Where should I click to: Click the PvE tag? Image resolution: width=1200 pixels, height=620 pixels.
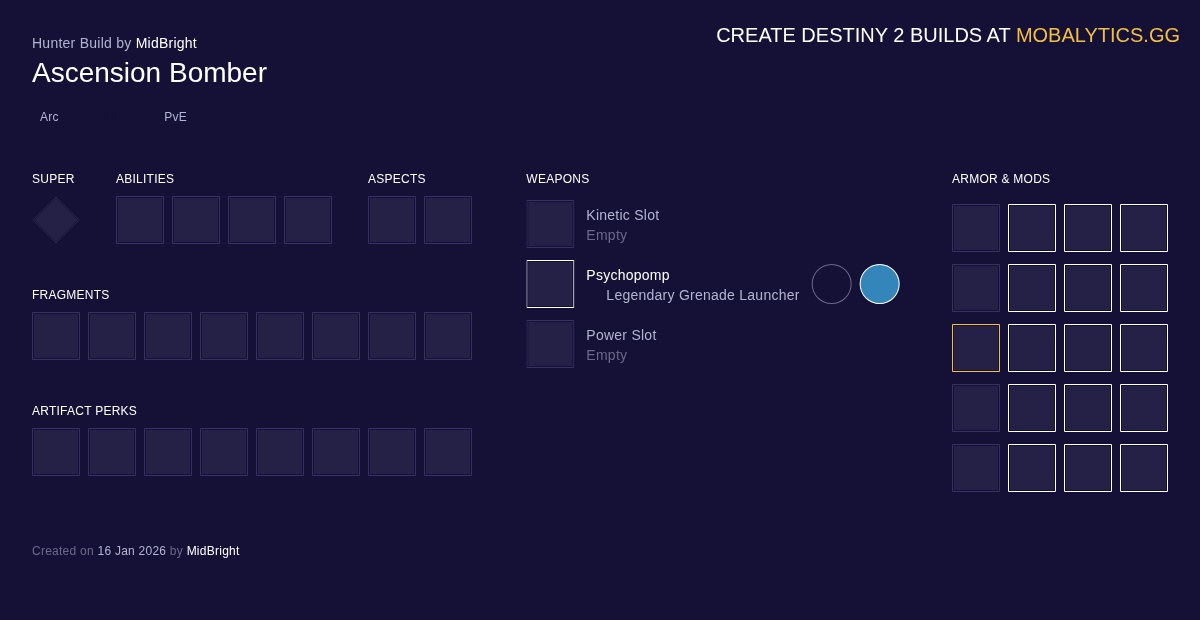[x=175, y=117]
